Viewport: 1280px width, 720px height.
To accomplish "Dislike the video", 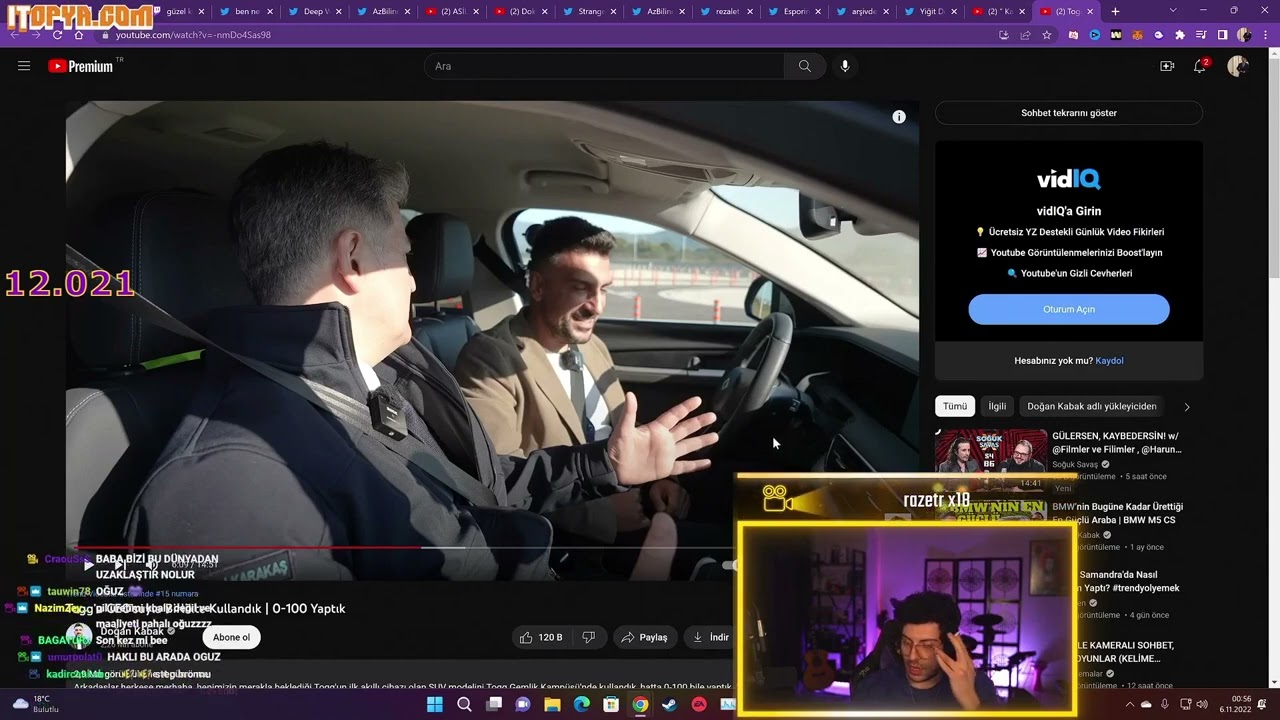I will (589, 637).
